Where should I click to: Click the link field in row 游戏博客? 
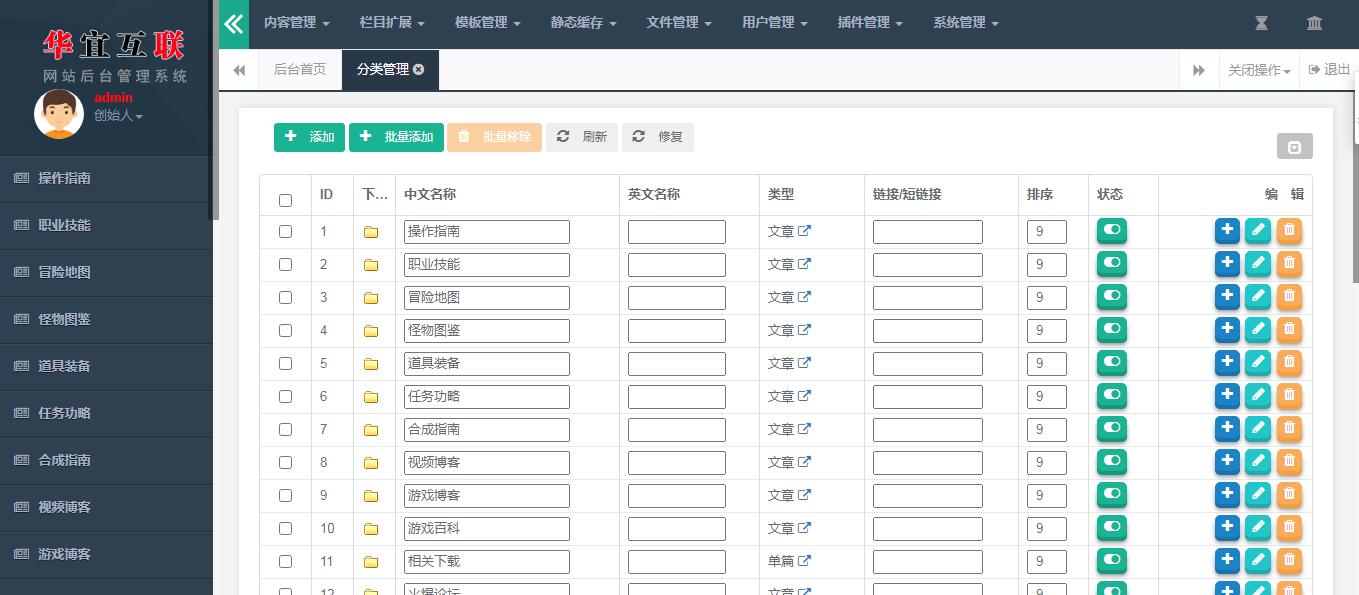[x=928, y=496]
